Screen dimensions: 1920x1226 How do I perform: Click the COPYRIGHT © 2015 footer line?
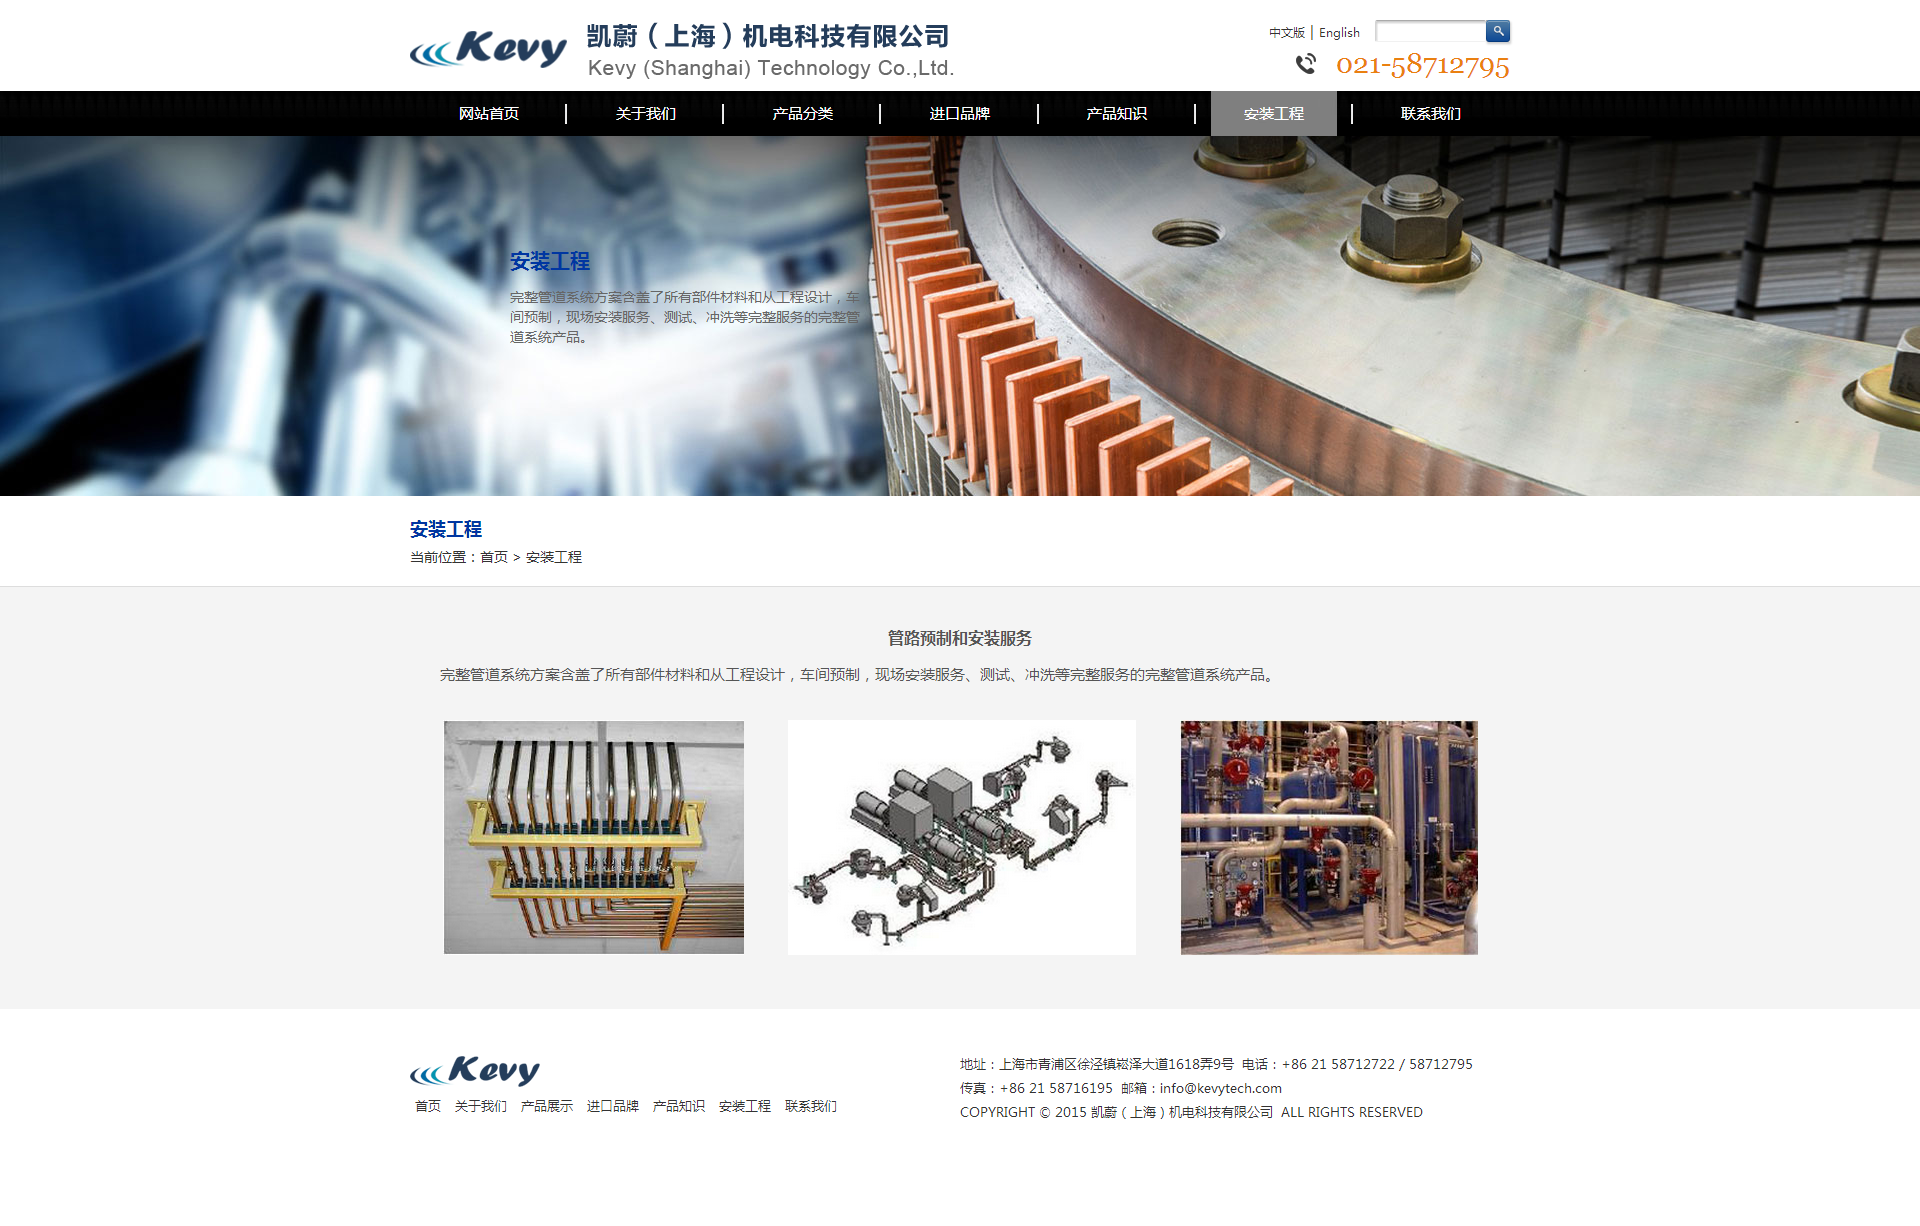coord(1191,1112)
